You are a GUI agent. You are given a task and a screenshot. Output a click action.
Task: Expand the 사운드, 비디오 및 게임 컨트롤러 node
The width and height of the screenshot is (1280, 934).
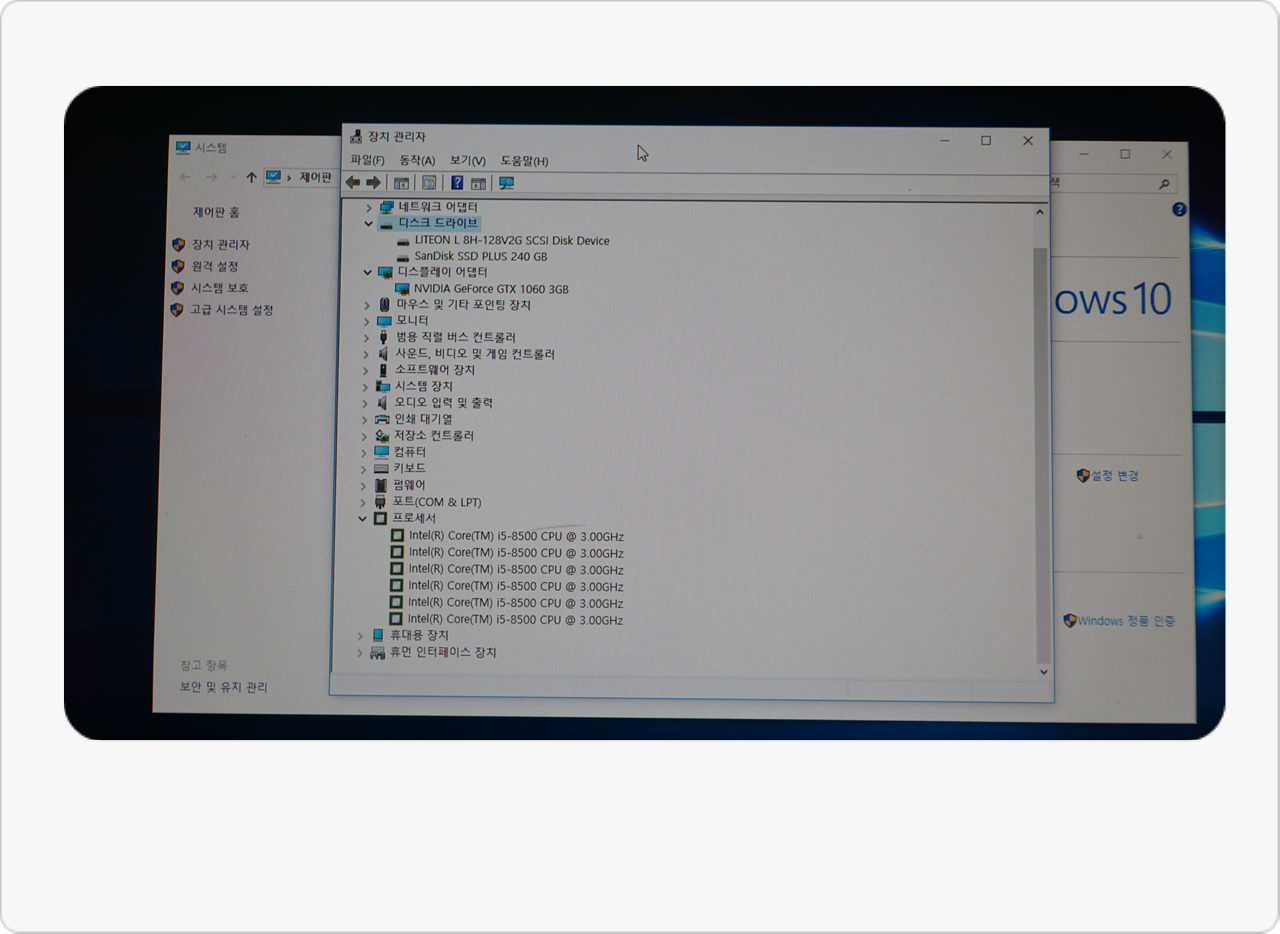tap(366, 355)
